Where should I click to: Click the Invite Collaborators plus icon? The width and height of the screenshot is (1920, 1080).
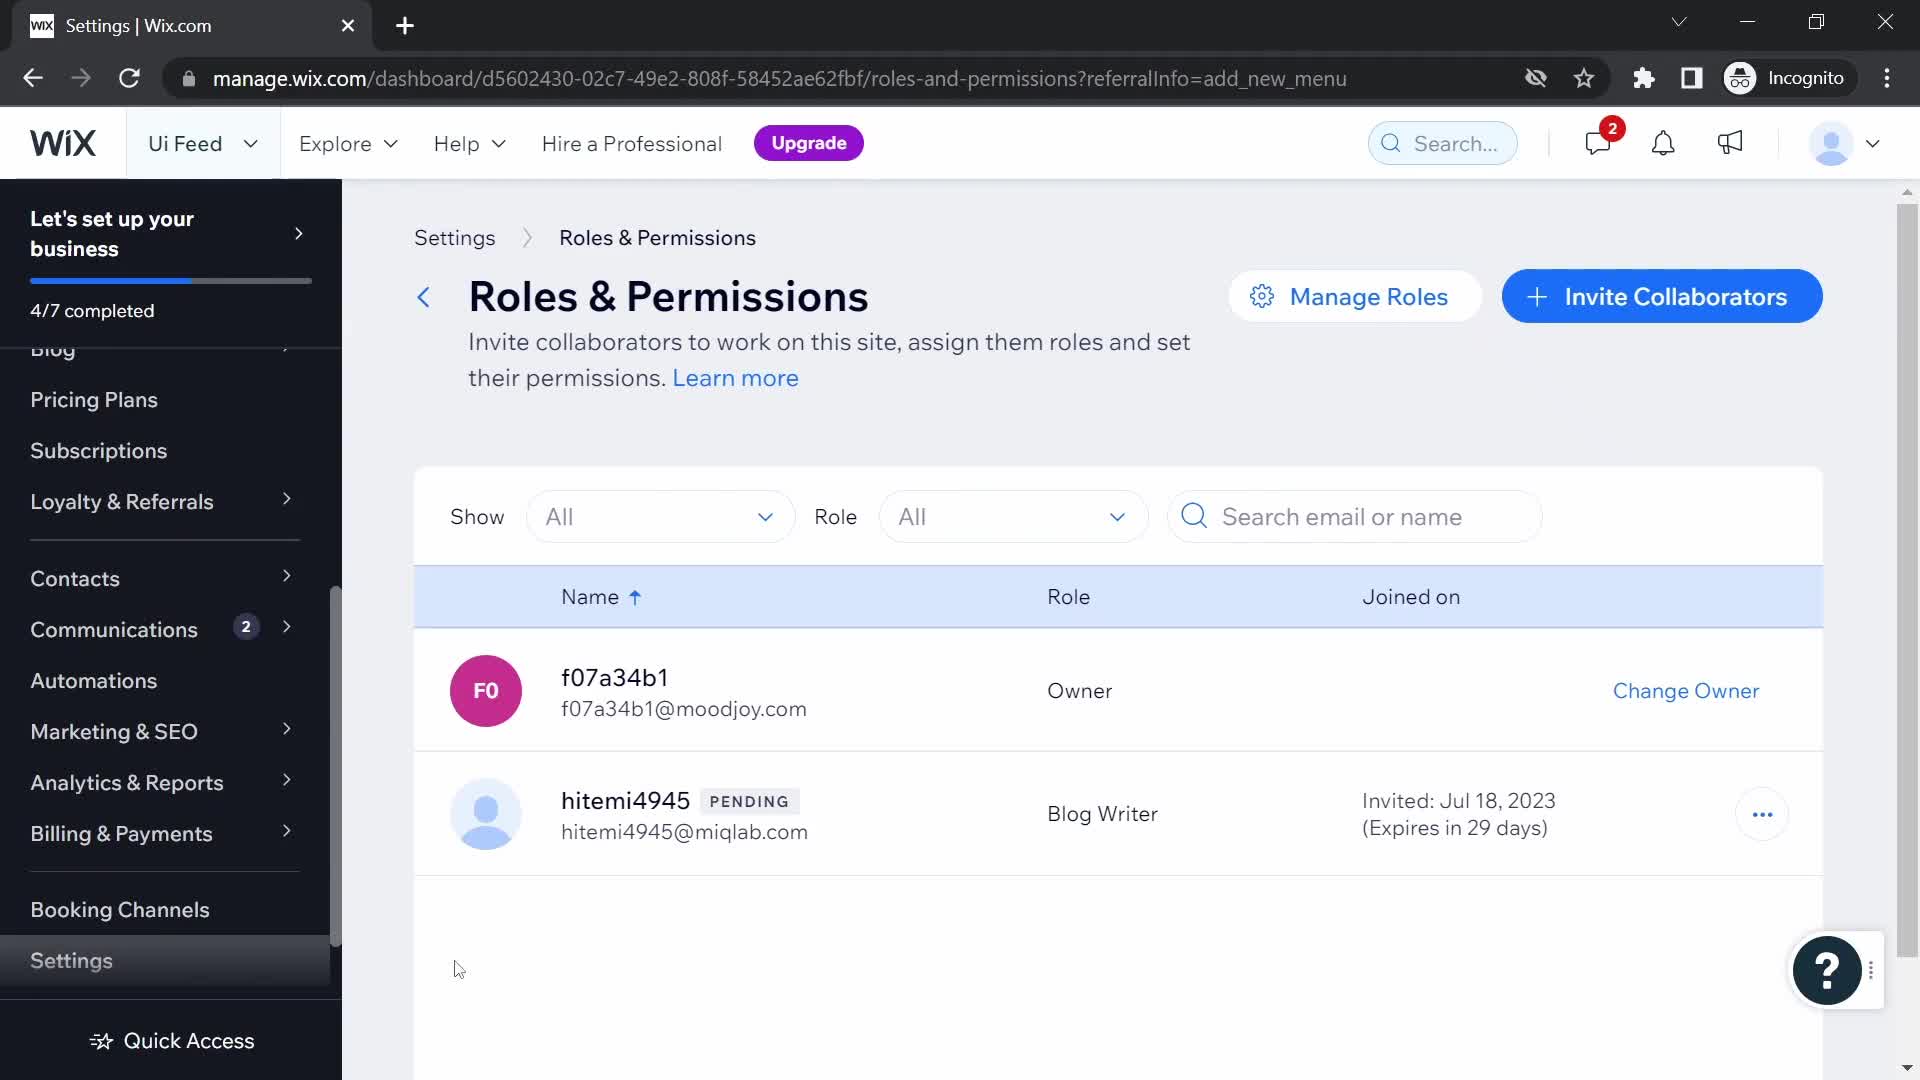pos(1539,297)
